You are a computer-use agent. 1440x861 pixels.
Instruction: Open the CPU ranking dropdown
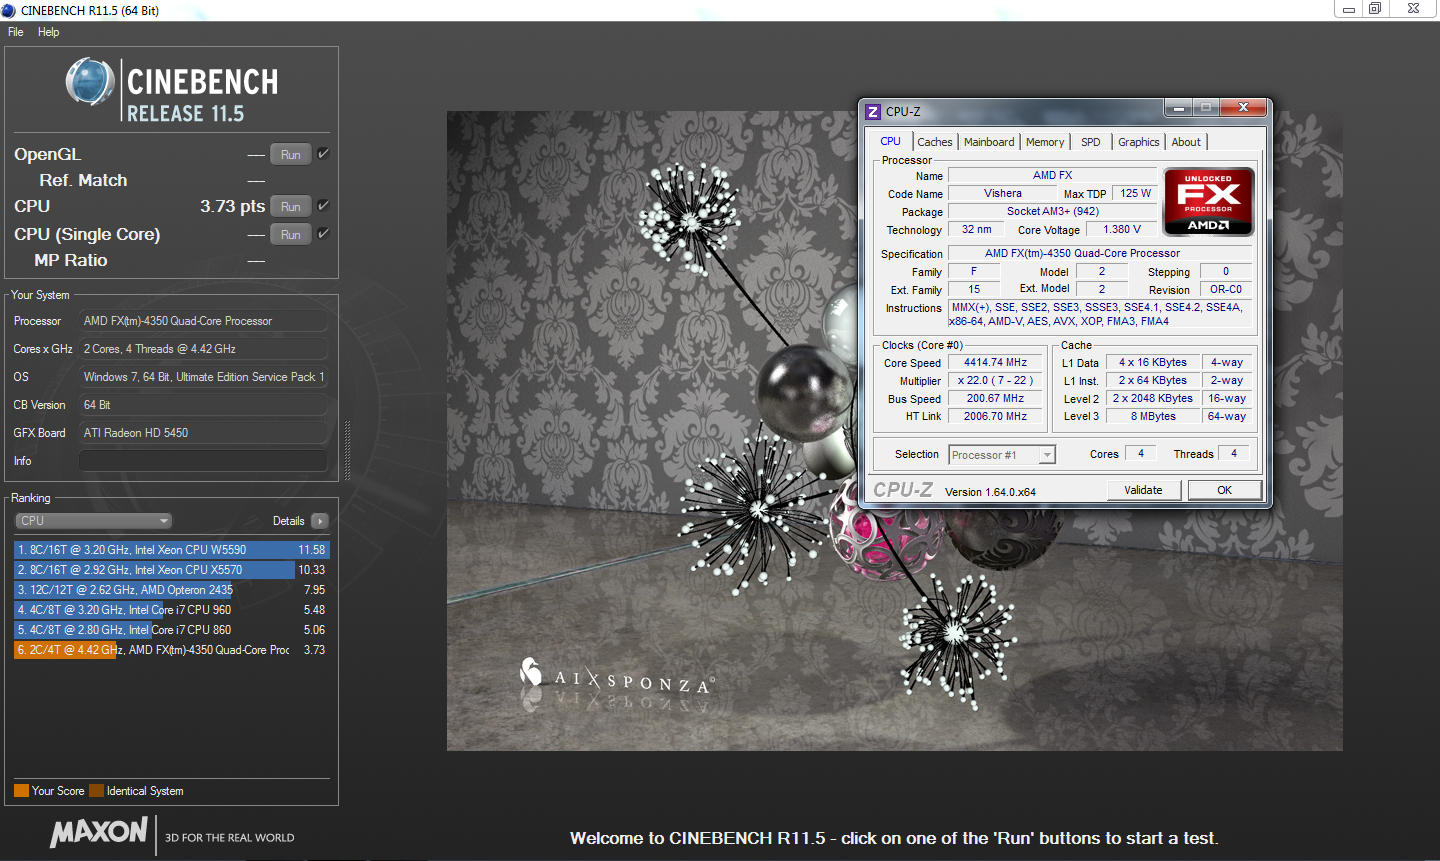(x=94, y=521)
